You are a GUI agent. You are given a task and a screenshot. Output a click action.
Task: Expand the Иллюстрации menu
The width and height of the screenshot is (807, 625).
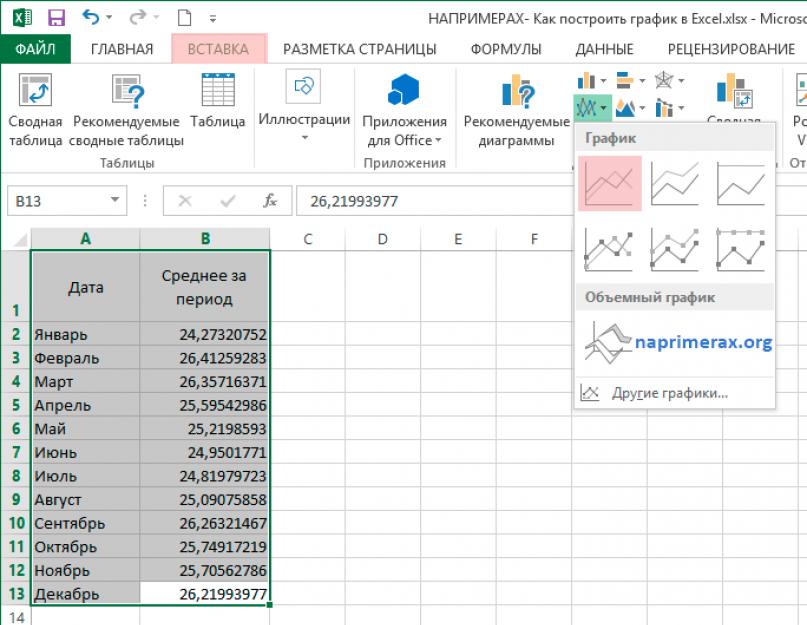[304, 106]
